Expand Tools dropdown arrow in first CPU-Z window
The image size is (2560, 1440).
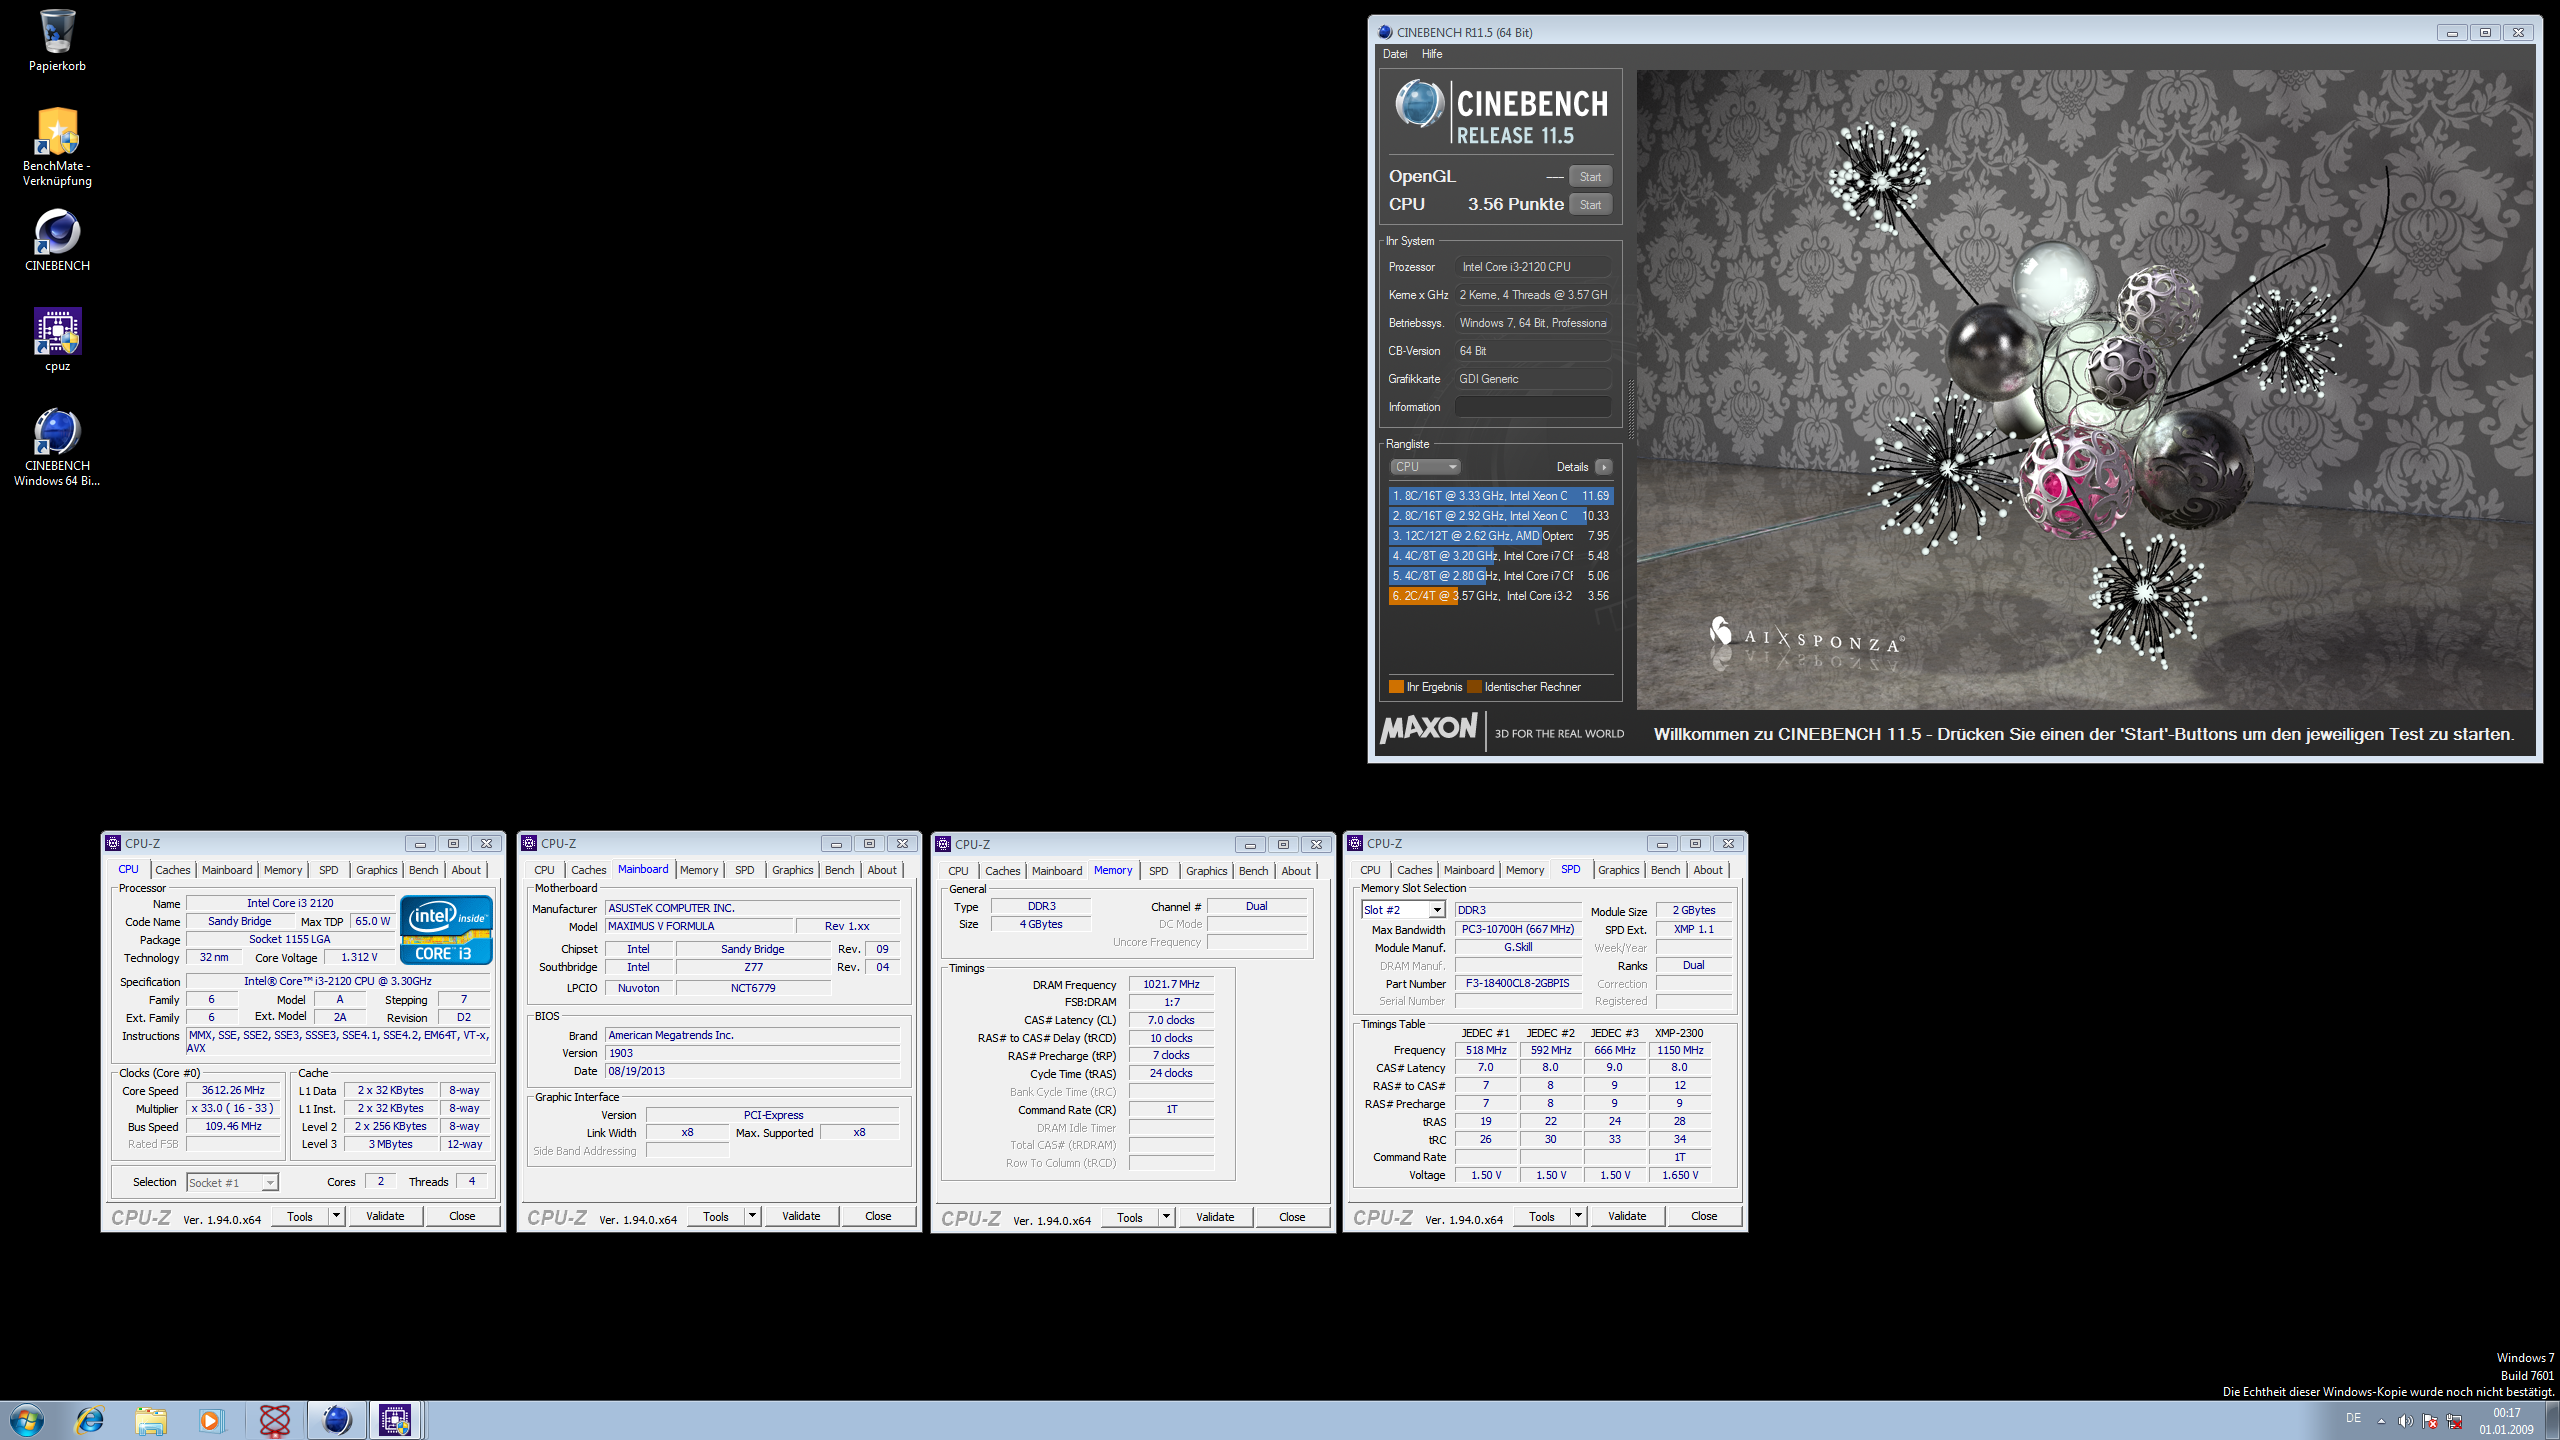coord(336,1216)
